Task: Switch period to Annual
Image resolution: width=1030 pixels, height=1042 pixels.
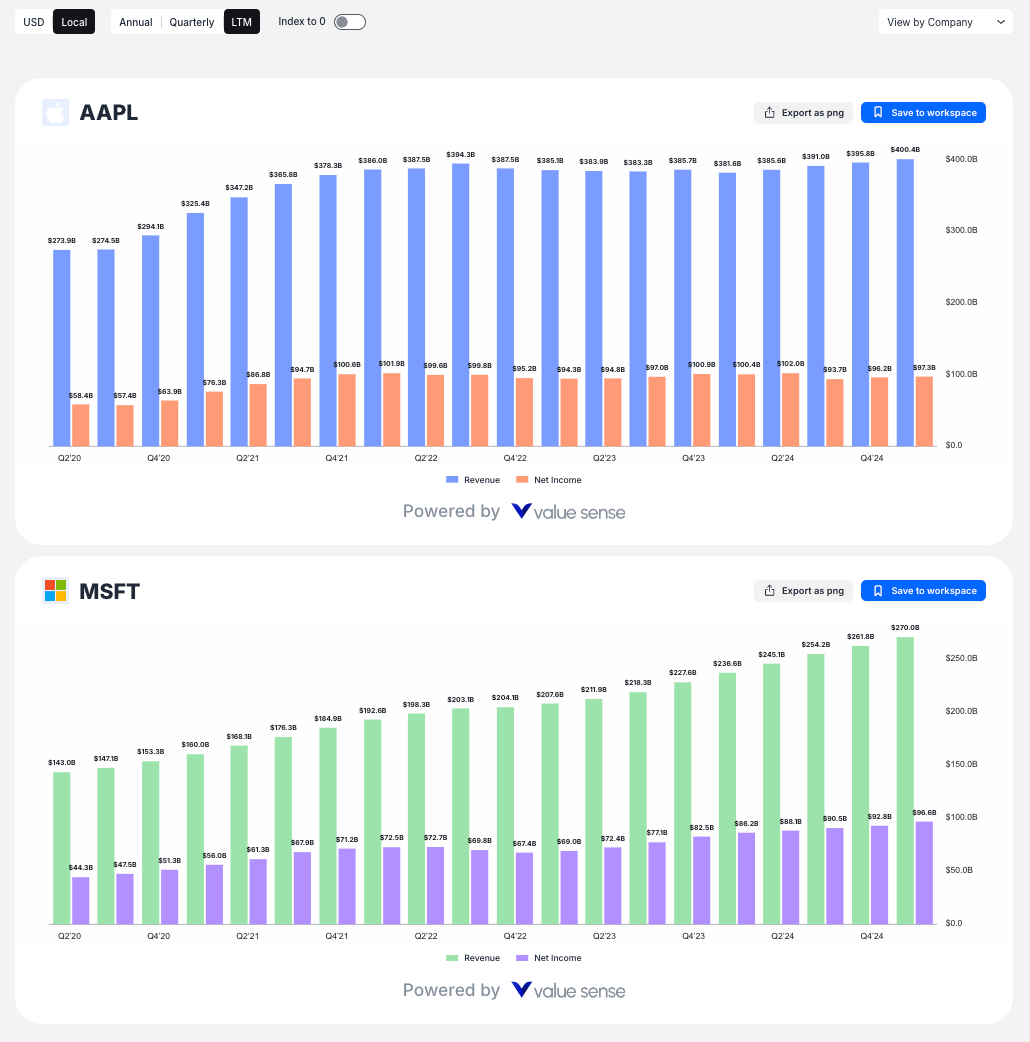Action: tap(136, 22)
